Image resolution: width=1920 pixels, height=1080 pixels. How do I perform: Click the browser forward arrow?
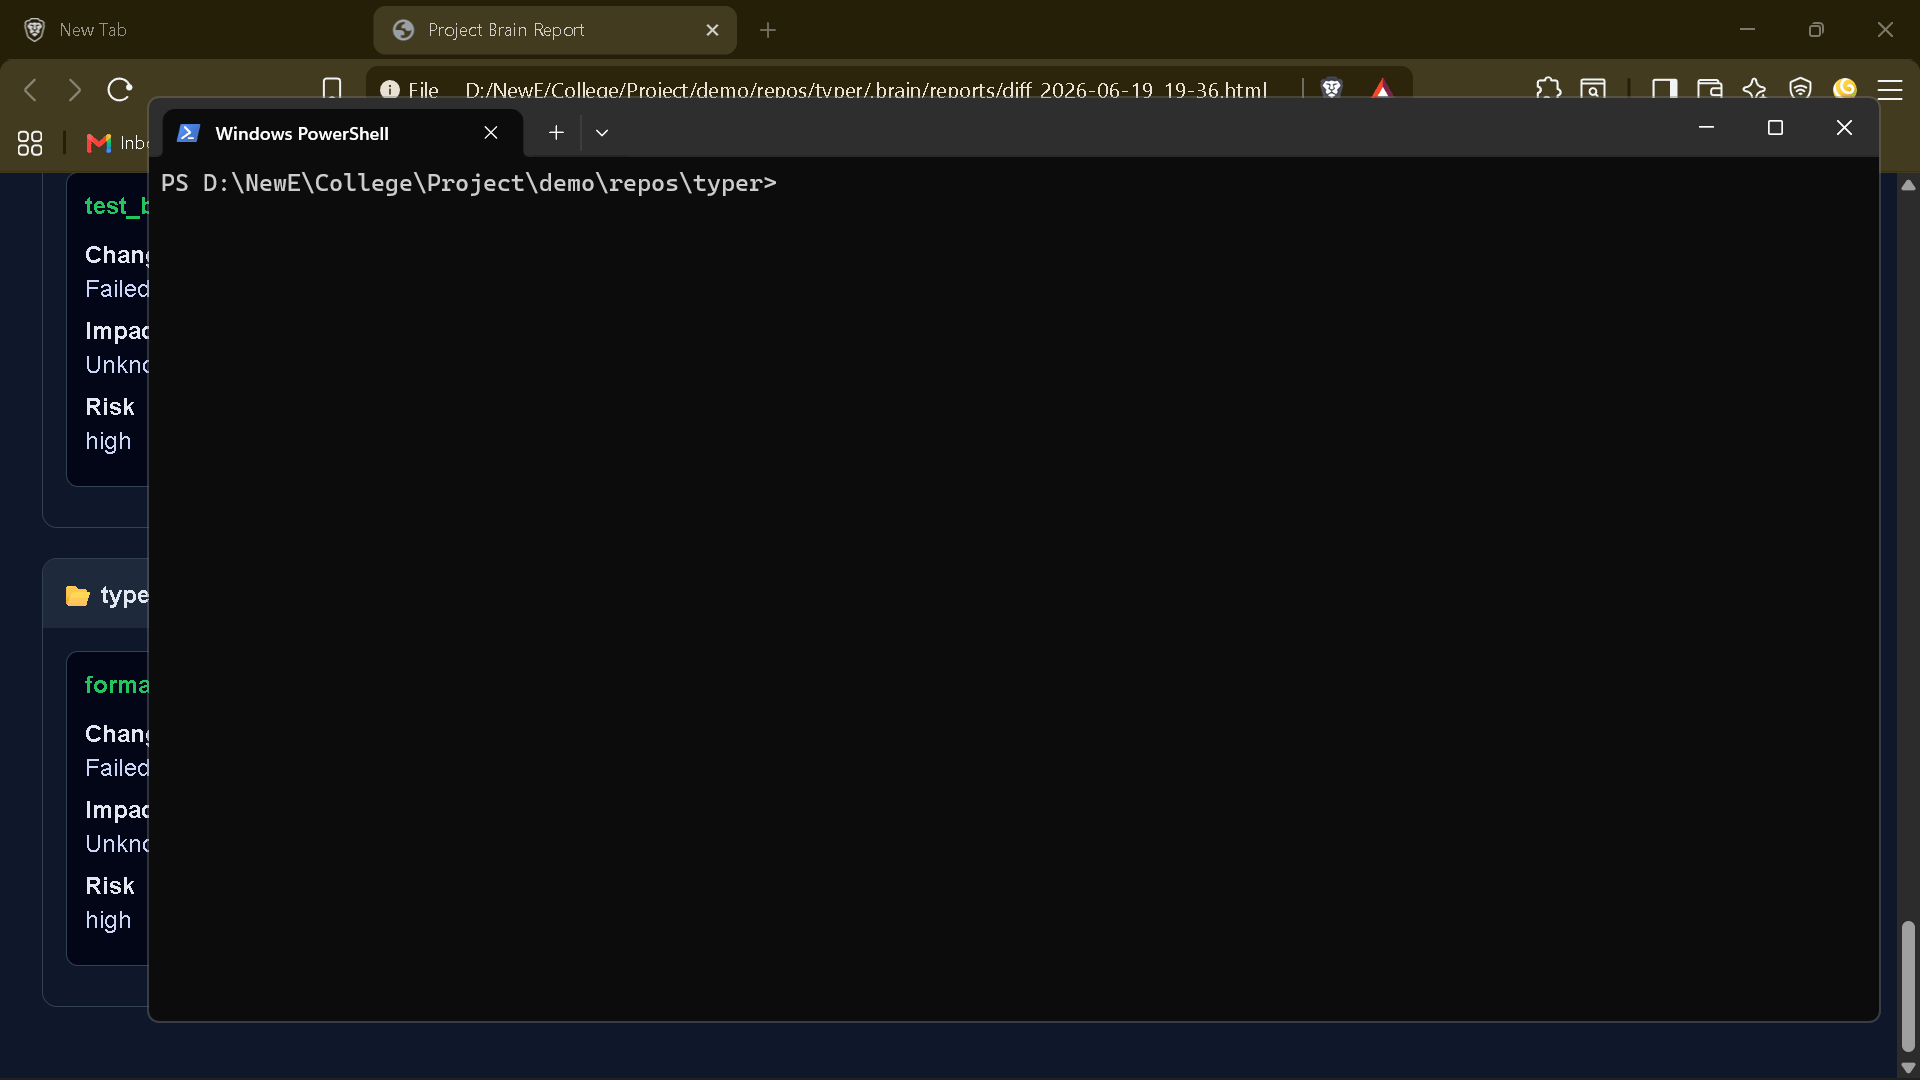75,90
